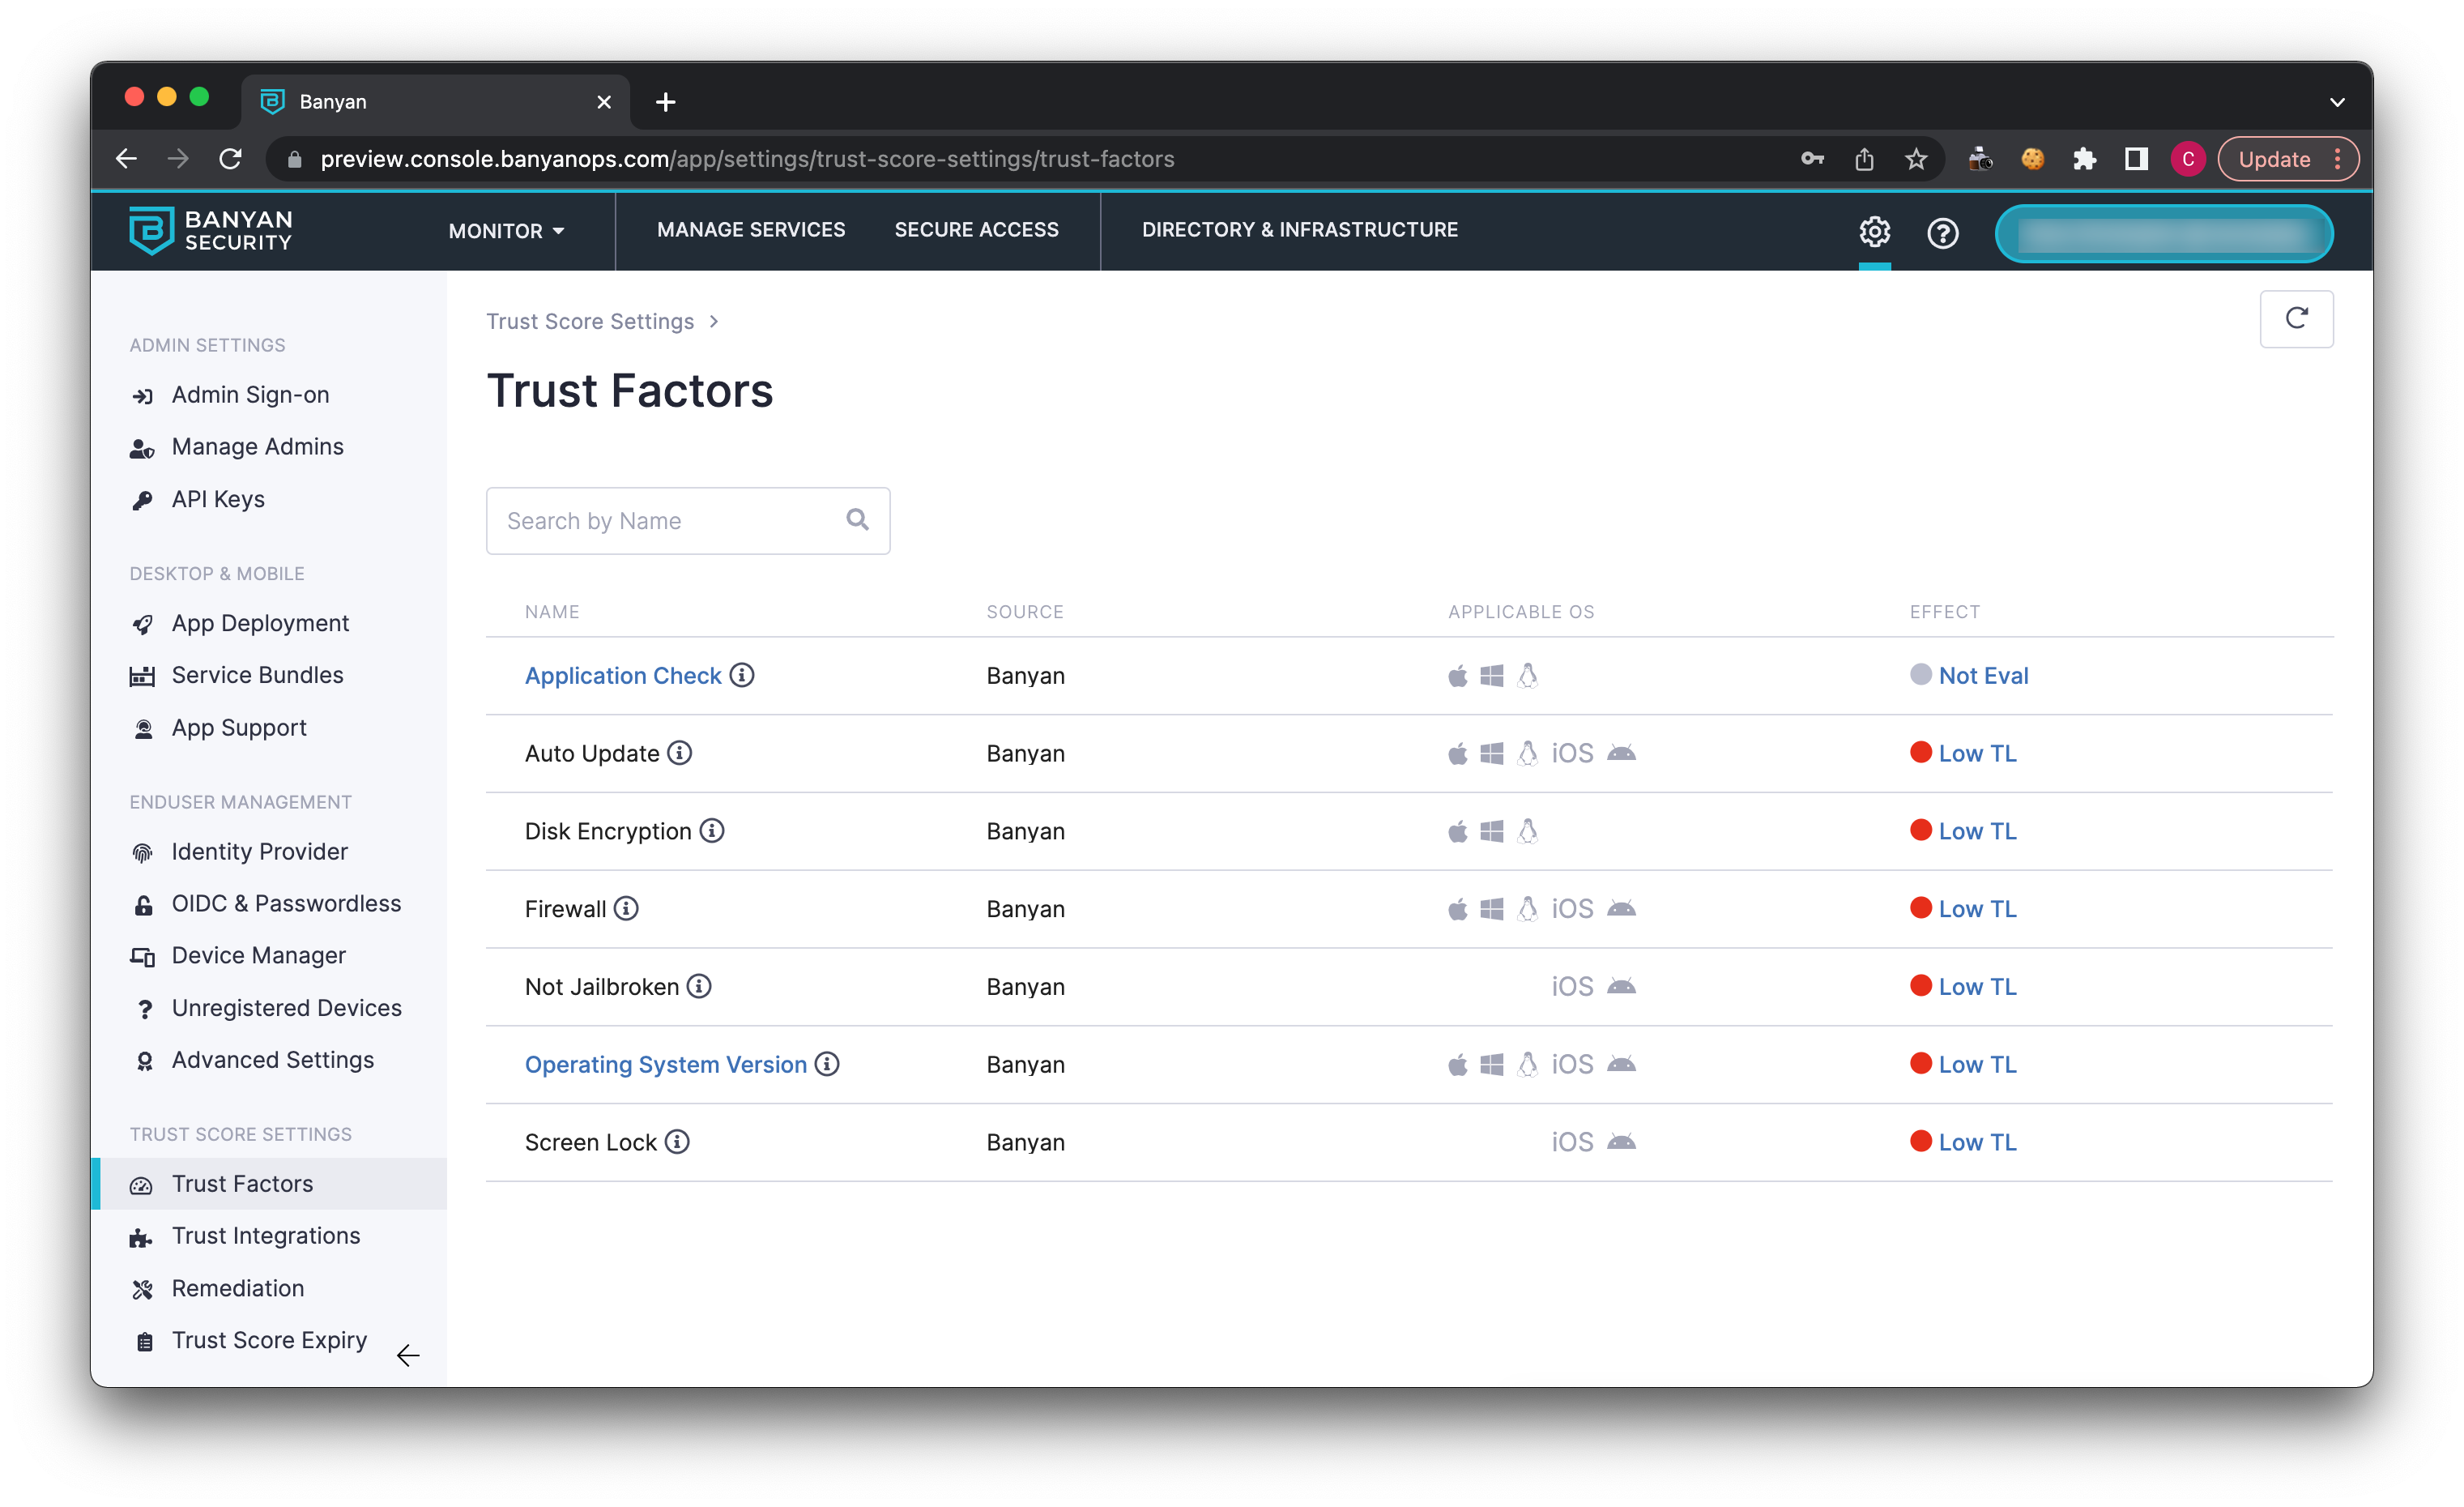Click info icon next to Application Check
This screenshot has height=1507, width=2464.
pyautogui.click(x=742, y=675)
